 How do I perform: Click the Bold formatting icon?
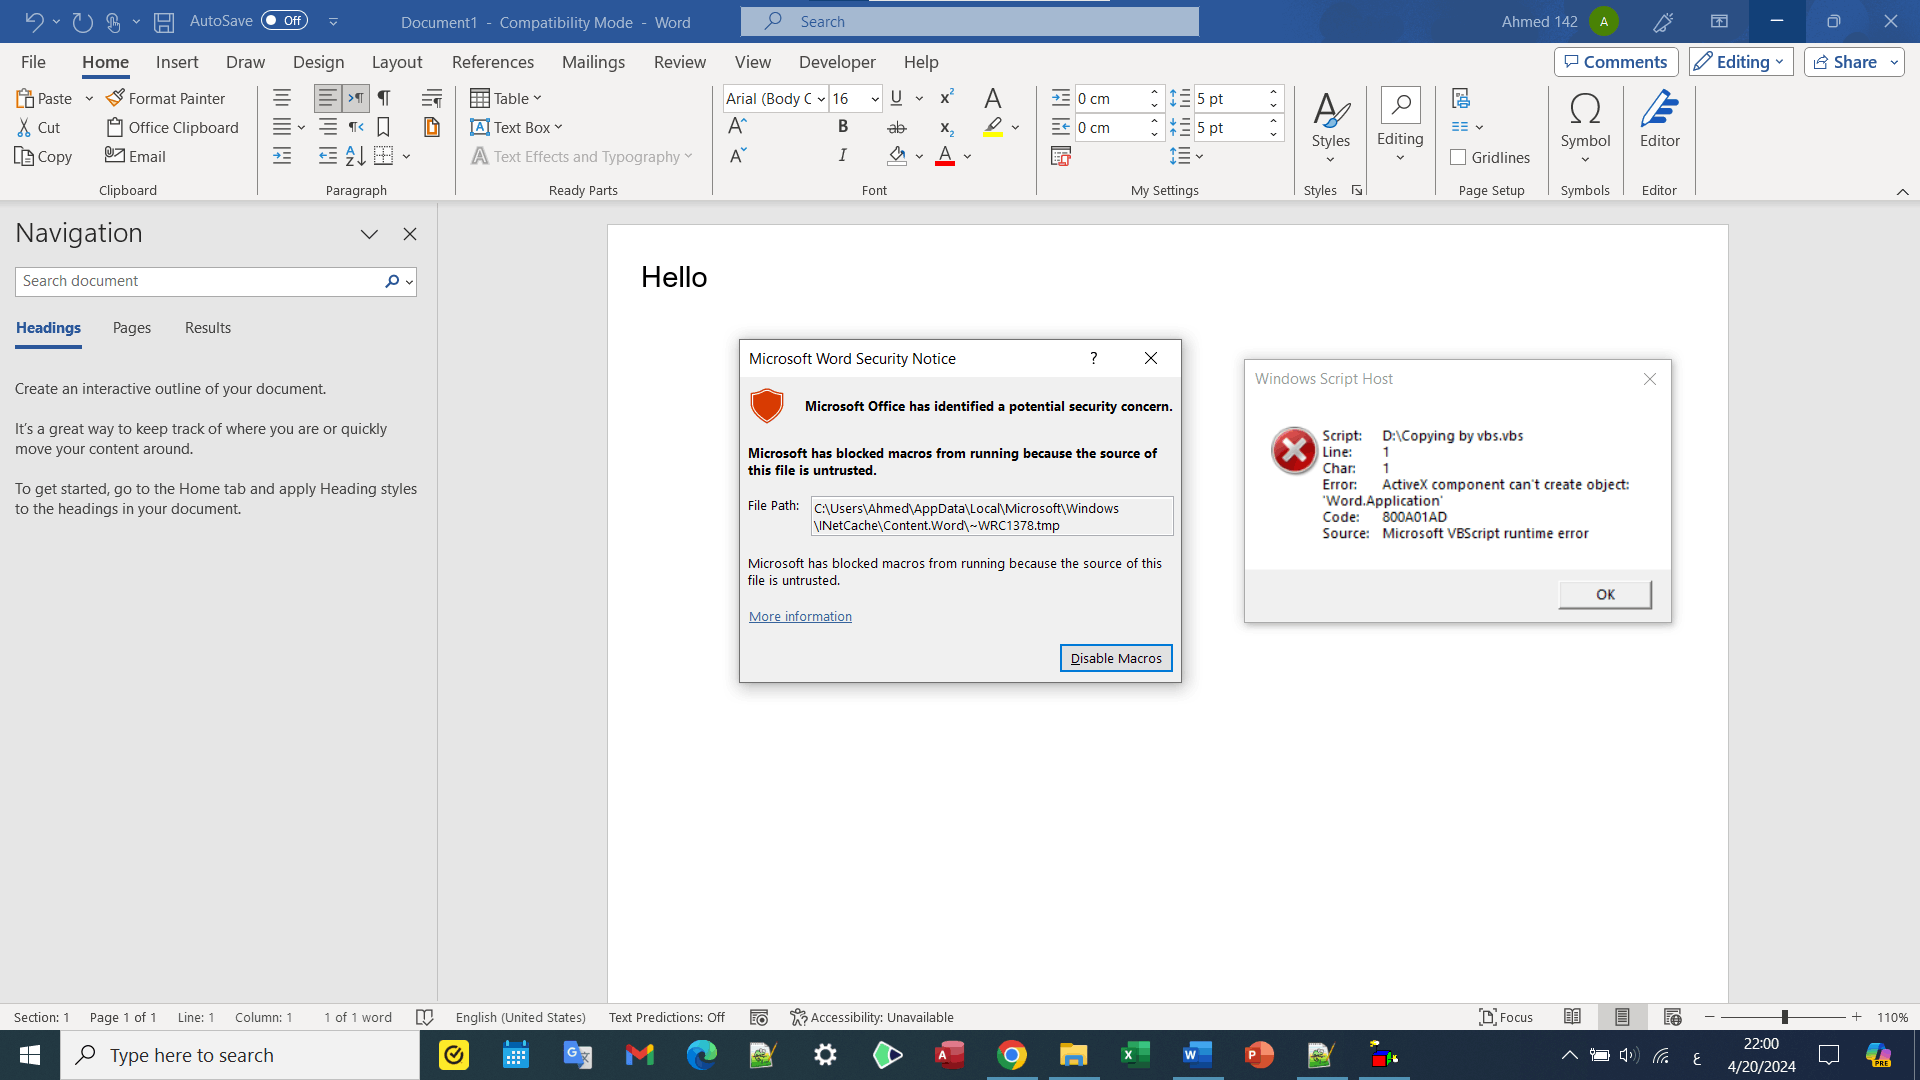click(x=843, y=127)
